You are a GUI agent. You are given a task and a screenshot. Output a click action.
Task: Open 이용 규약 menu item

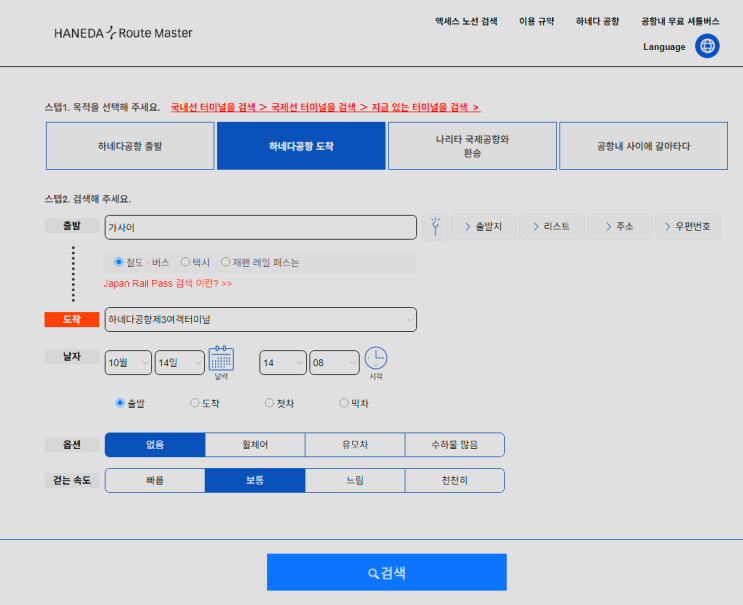pos(536,21)
